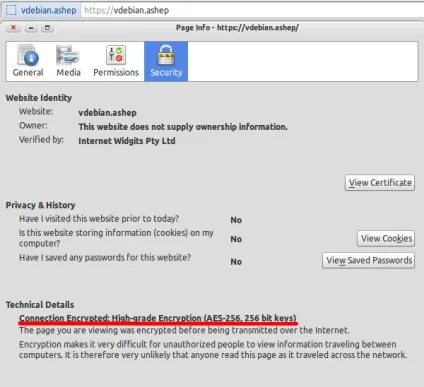Focus the https://vdebian.ashep address bar
This screenshot has width=424, height=387.
(x=253, y=10)
